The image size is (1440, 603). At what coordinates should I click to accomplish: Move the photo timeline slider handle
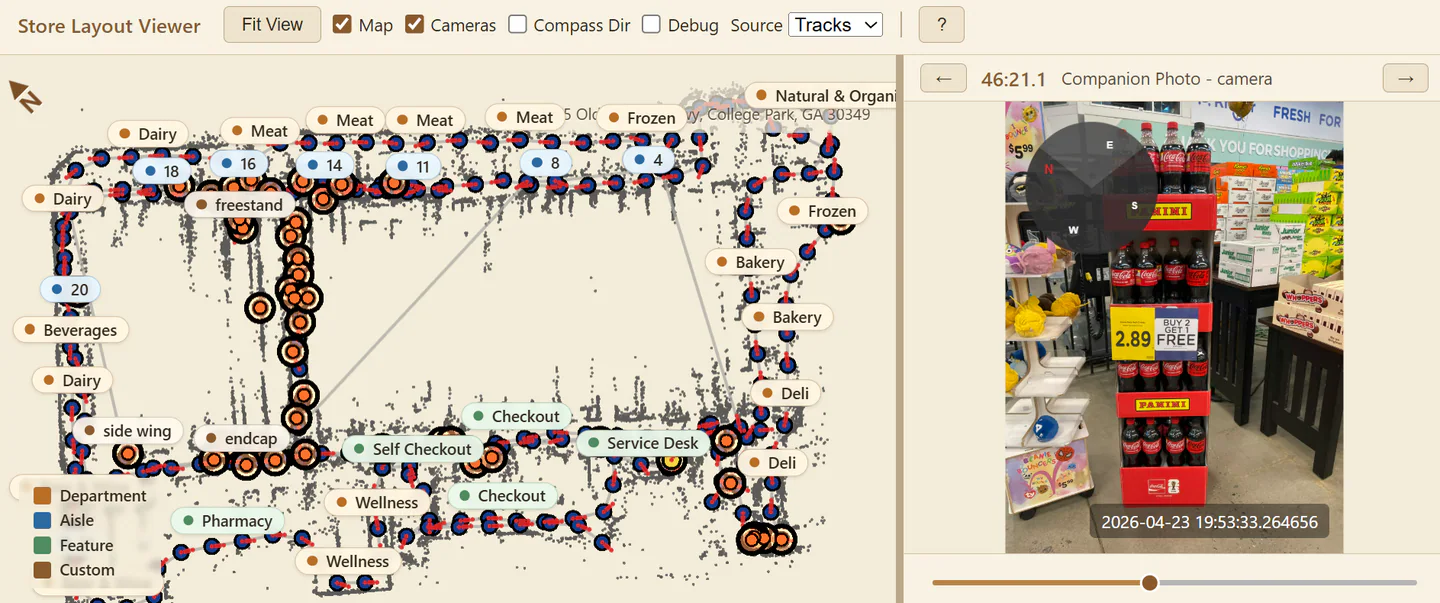(x=1150, y=582)
